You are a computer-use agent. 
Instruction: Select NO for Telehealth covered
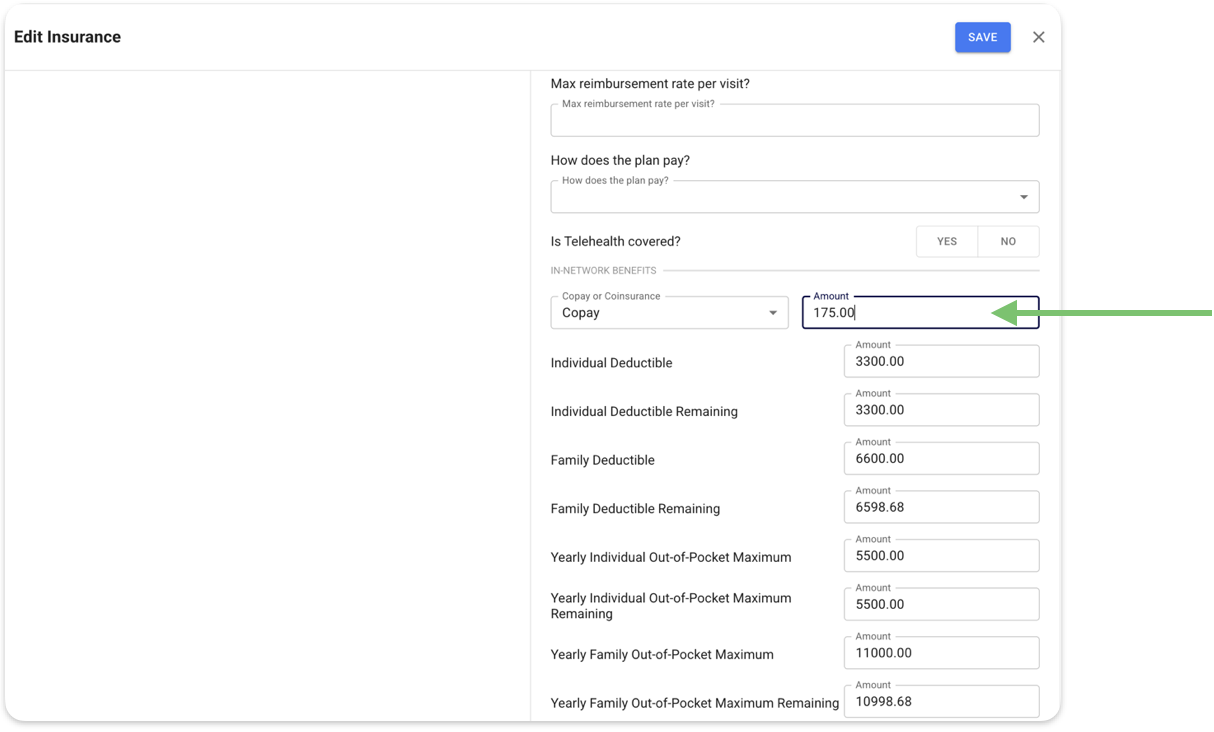[x=1008, y=241]
